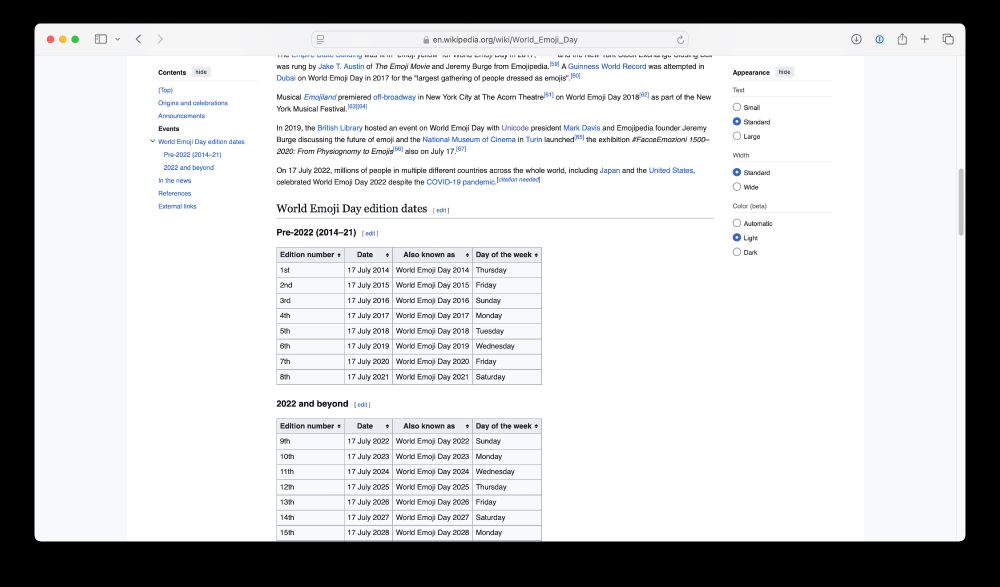Open the COVID-19 pandemic link
Image resolution: width=1000 pixels, height=587 pixels.
(x=460, y=182)
